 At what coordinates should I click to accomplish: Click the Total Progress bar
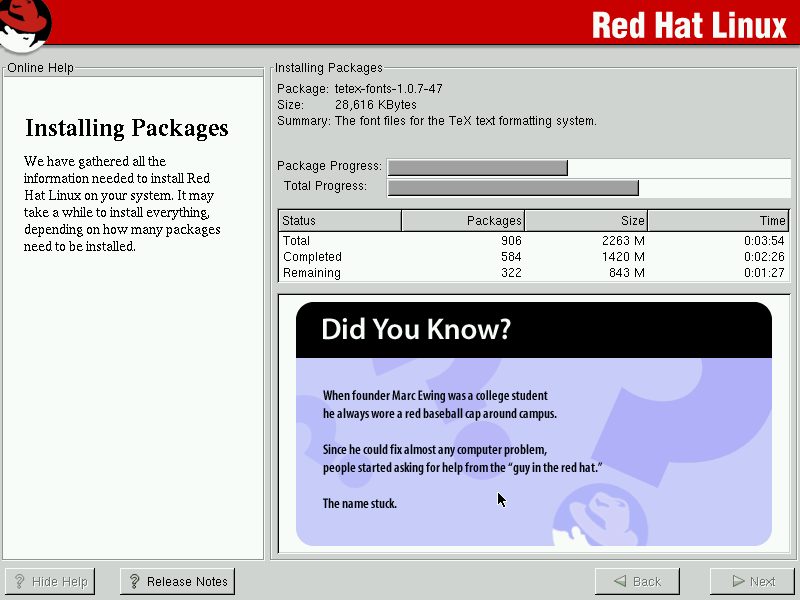coord(589,187)
